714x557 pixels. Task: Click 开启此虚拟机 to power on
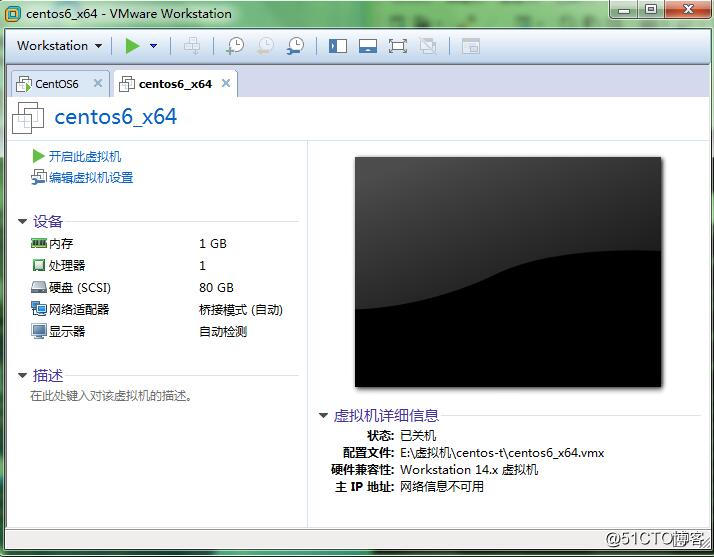[85, 156]
